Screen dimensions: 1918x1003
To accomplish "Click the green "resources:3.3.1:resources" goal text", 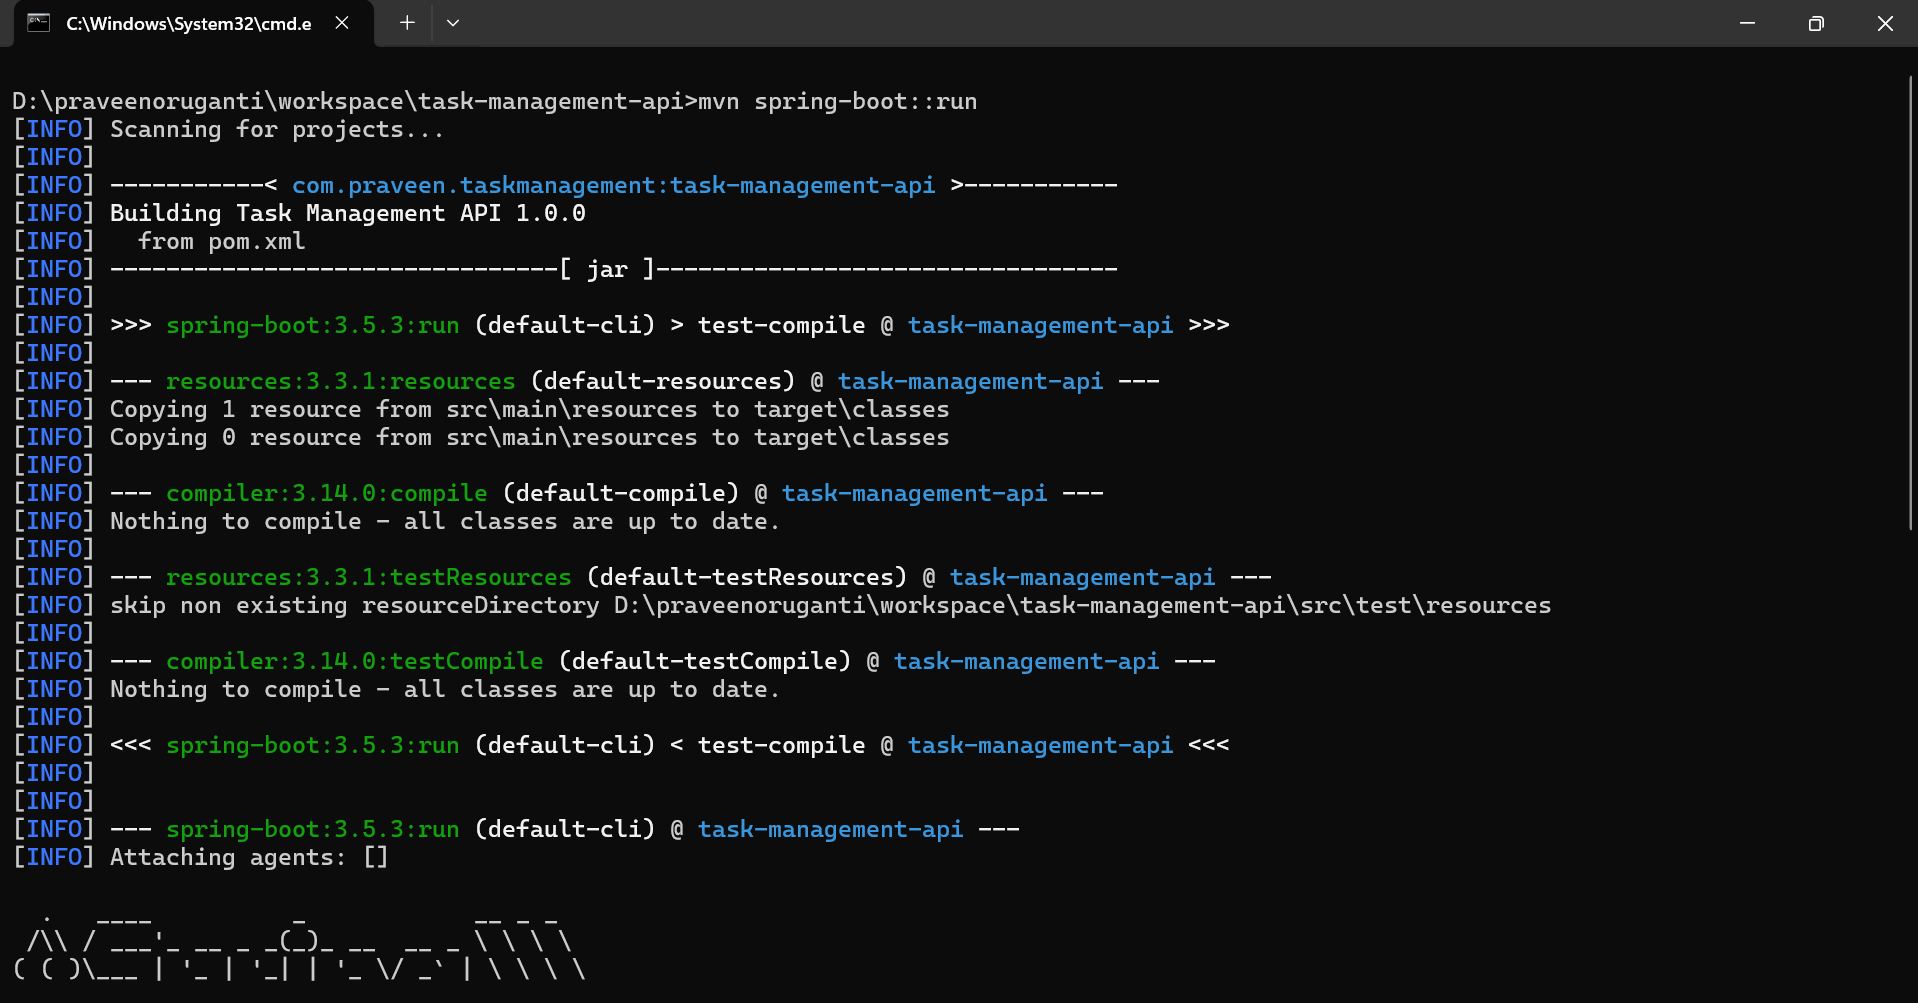I will click(341, 381).
